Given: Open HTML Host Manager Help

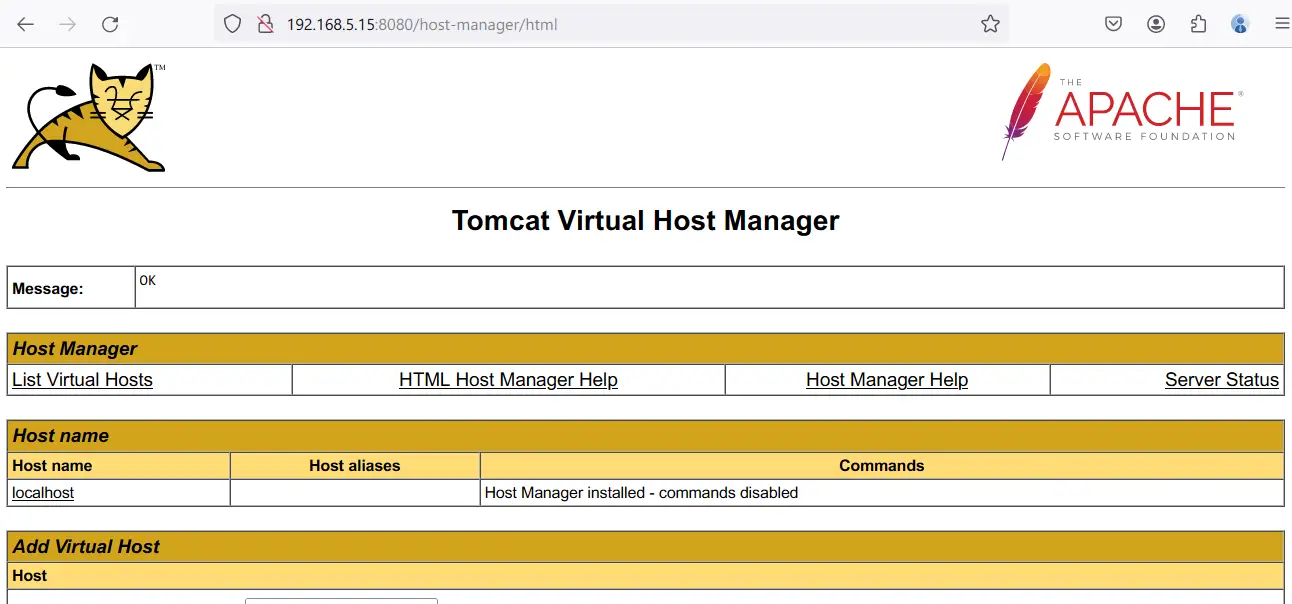Looking at the screenshot, I should pyautogui.click(x=508, y=380).
